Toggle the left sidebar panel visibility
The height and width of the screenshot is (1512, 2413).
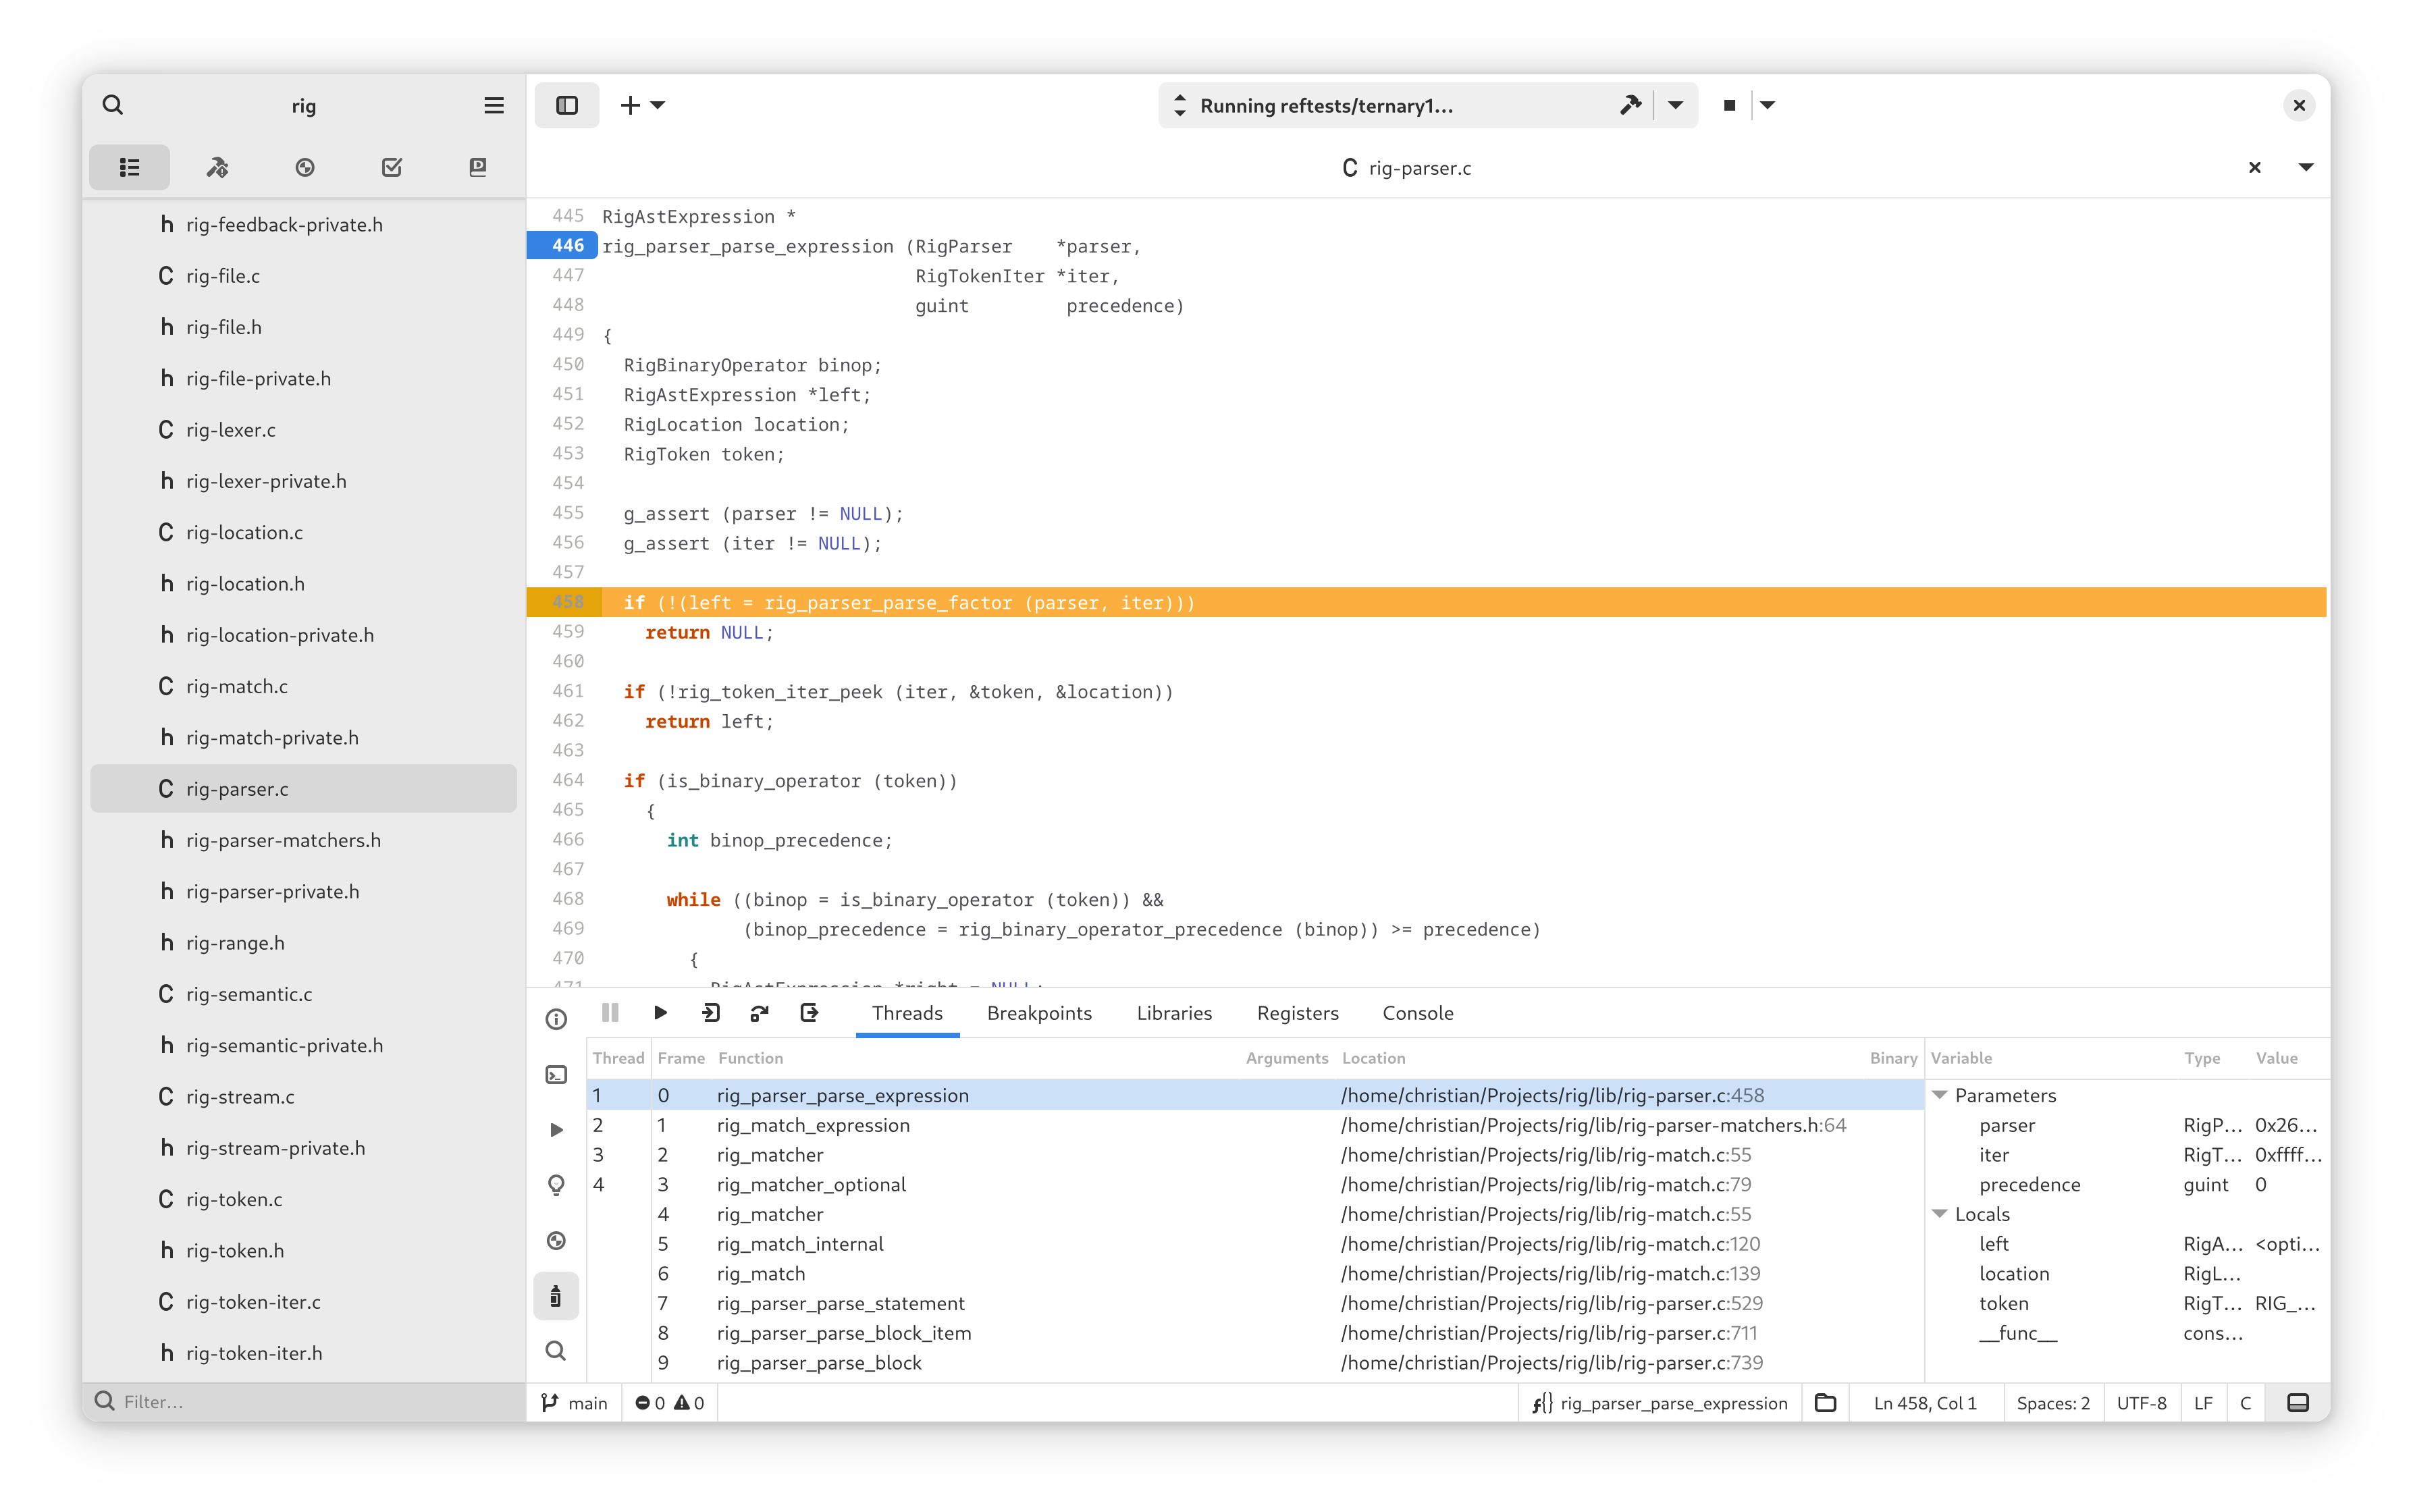click(x=567, y=105)
